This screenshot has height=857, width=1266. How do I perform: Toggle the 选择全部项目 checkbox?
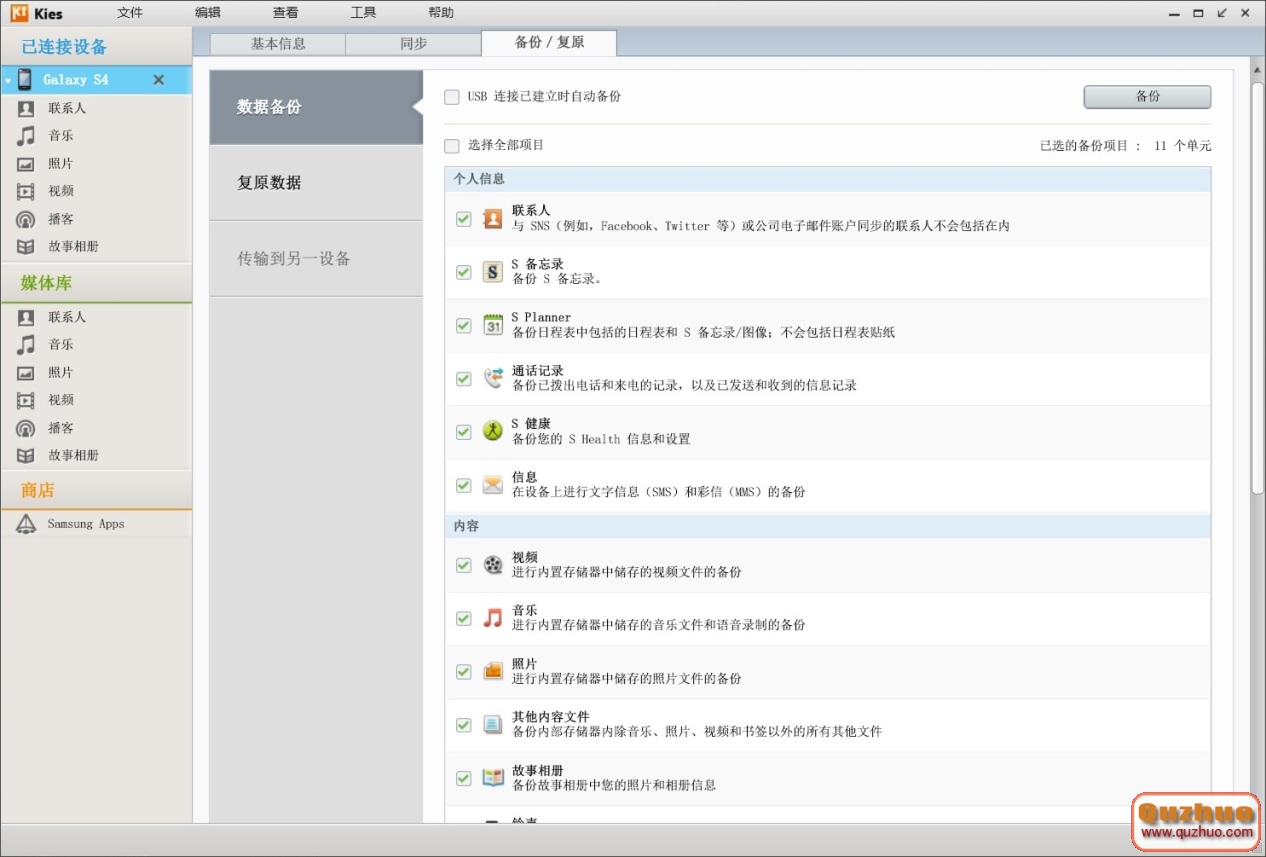click(x=452, y=146)
